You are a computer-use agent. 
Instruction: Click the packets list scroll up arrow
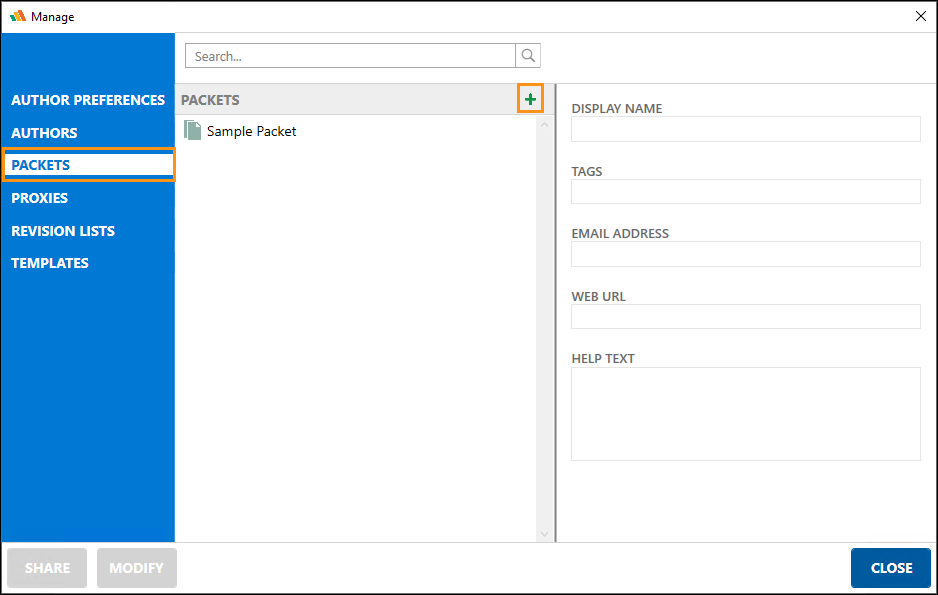544,124
